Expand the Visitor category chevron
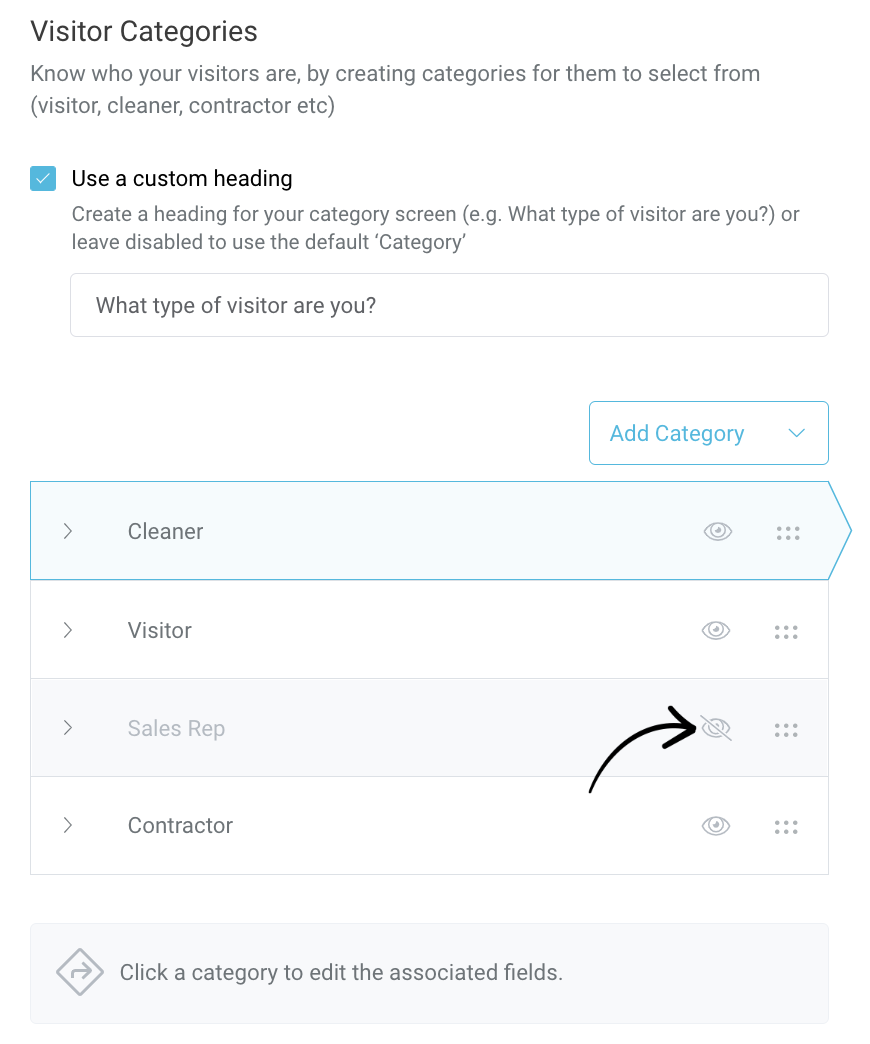Viewport: 870px width, 1044px height. [67, 630]
